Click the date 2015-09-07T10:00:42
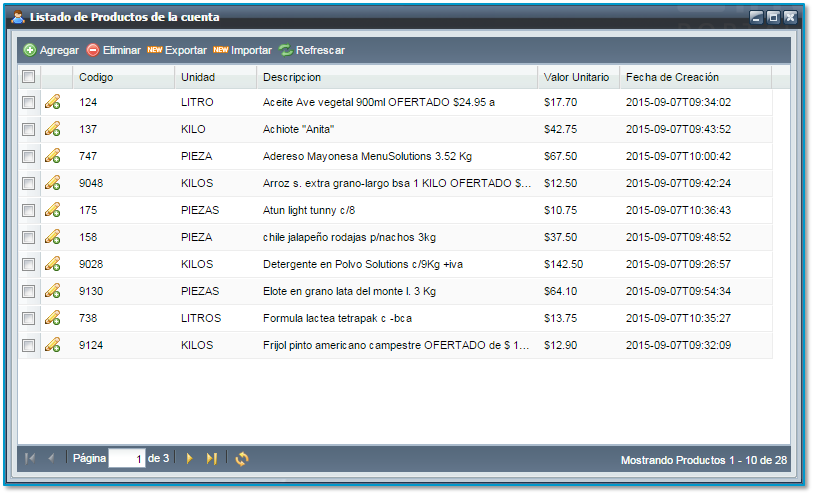The image size is (814, 495). point(678,156)
